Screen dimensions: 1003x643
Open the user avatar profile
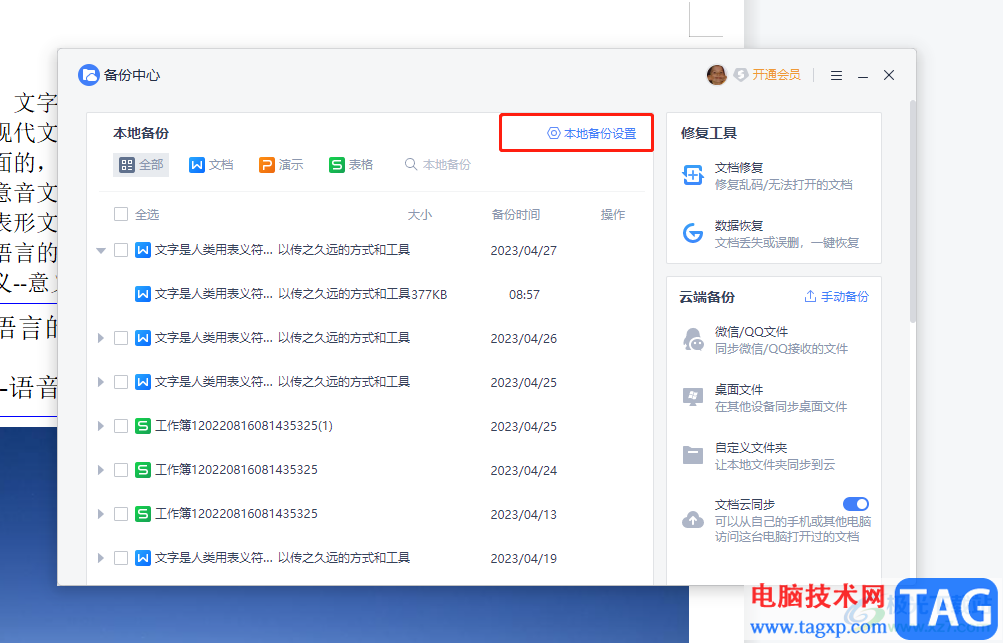click(716, 75)
